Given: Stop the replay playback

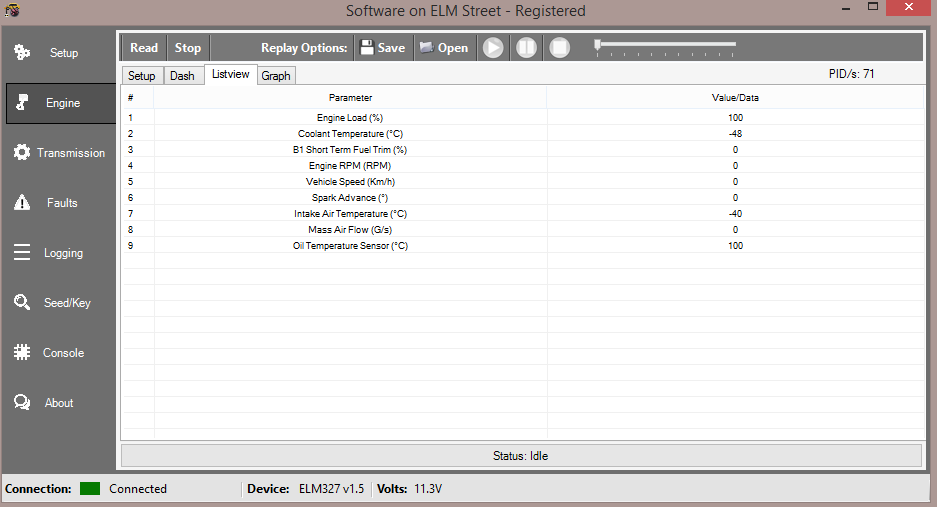Looking at the screenshot, I should (560, 48).
